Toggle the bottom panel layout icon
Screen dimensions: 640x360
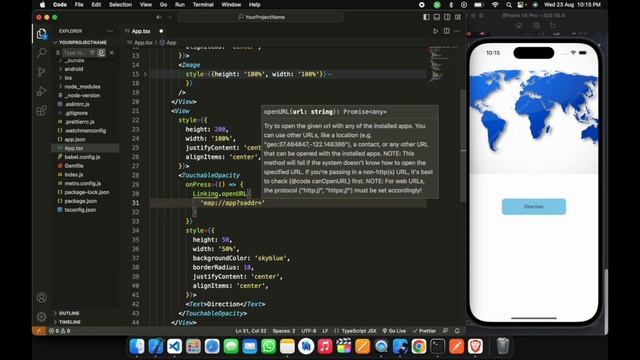[x=437, y=17]
